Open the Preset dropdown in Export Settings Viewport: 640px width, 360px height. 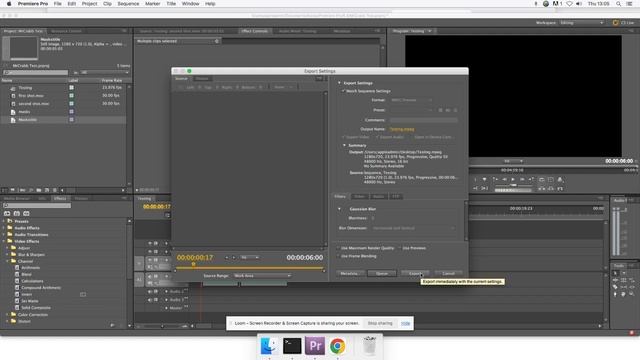(411, 110)
